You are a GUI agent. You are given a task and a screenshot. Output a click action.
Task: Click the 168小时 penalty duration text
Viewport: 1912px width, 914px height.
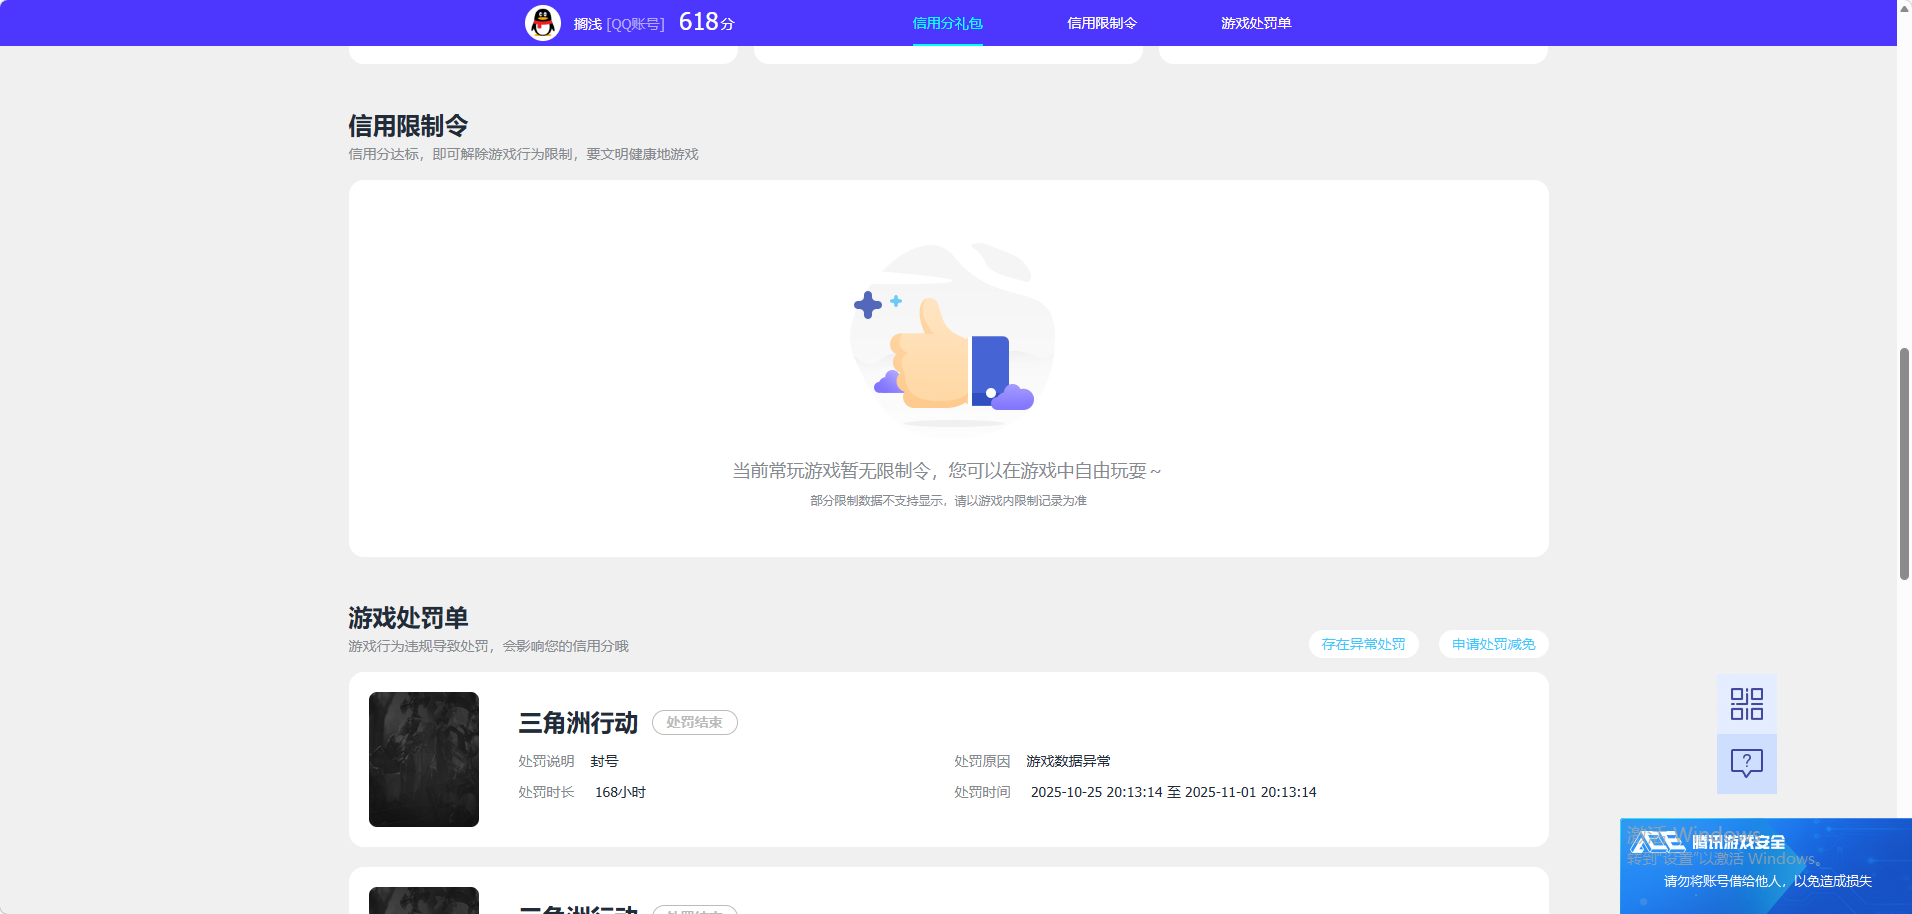pyautogui.click(x=620, y=792)
